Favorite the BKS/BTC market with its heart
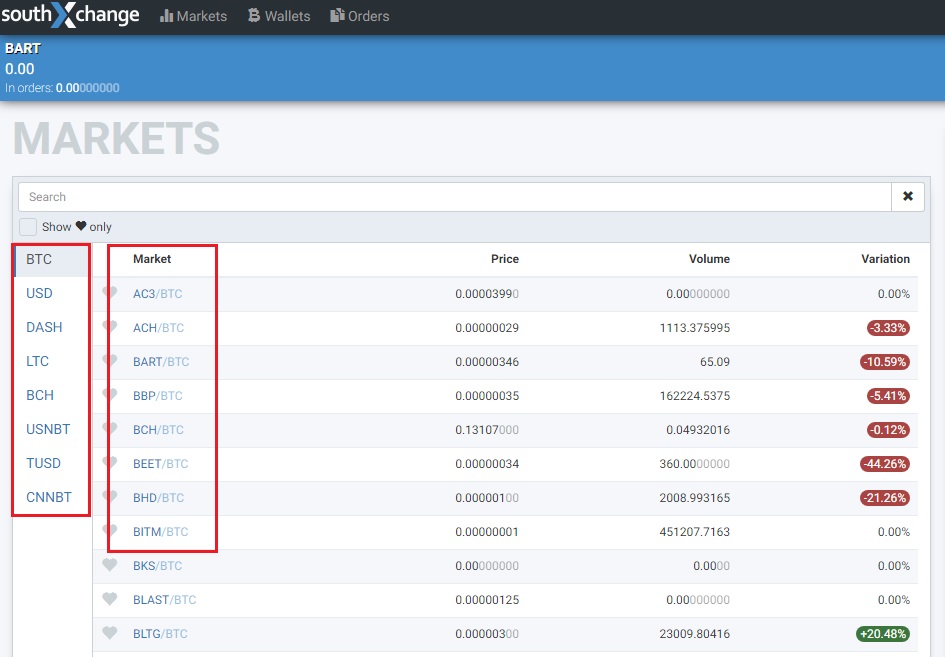 coord(110,565)
